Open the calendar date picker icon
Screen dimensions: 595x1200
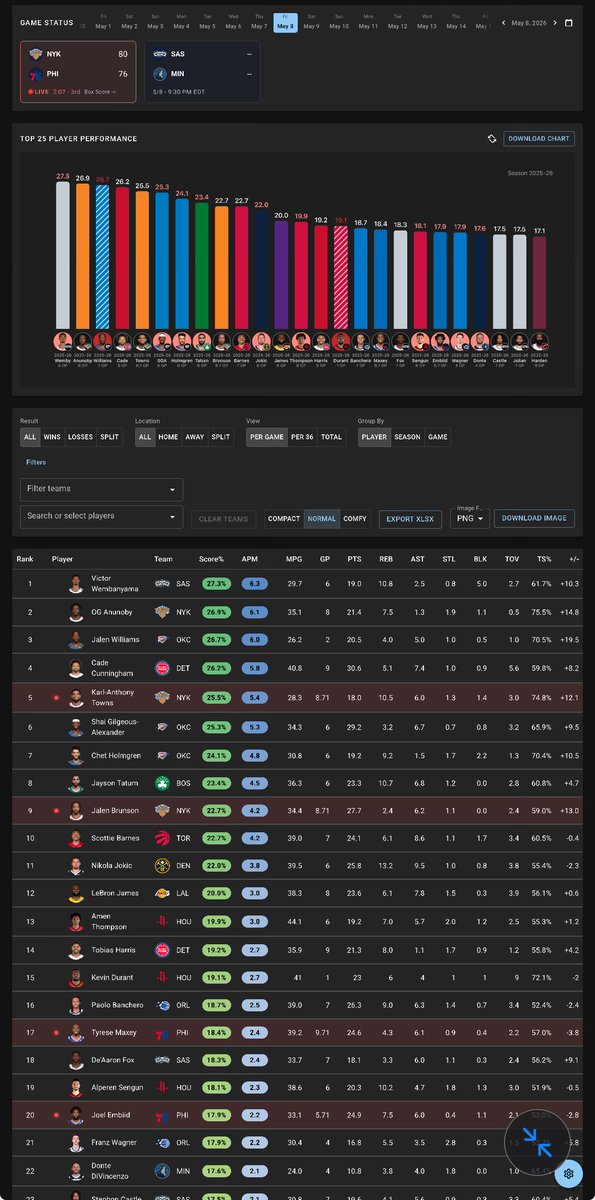click(569, 23)
